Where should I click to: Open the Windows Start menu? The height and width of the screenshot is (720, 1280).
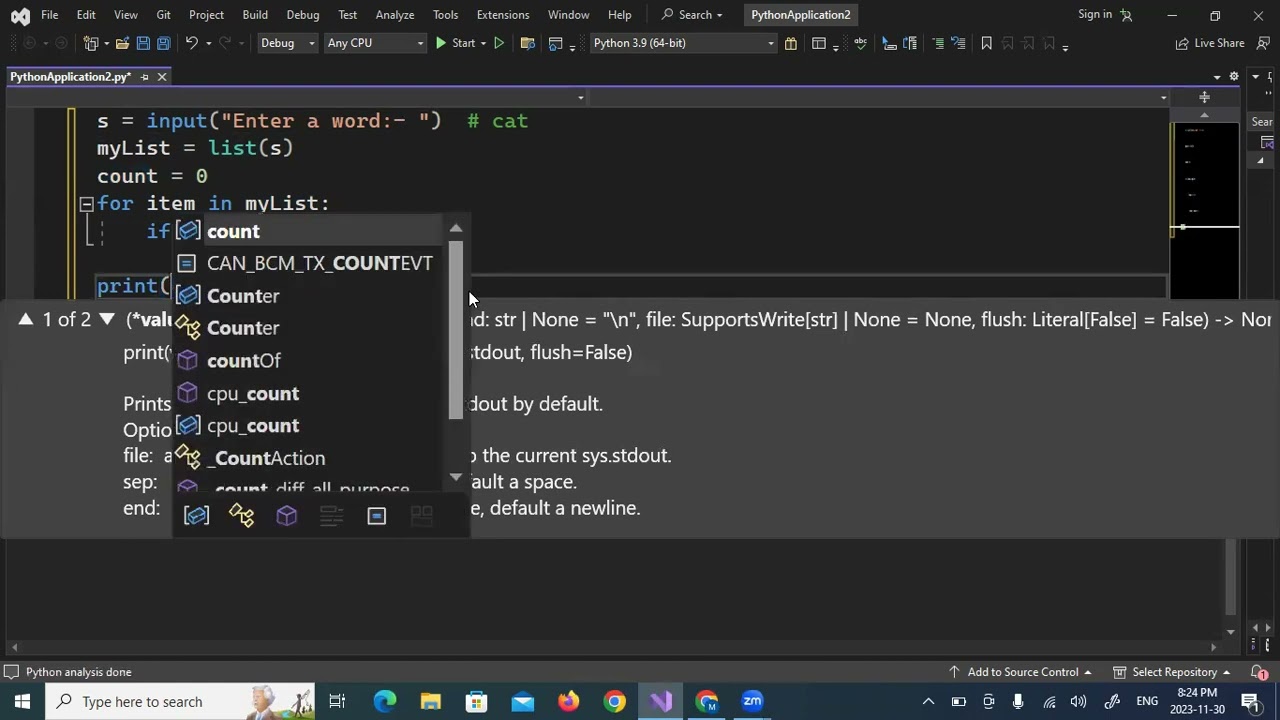tap(22, 701)
